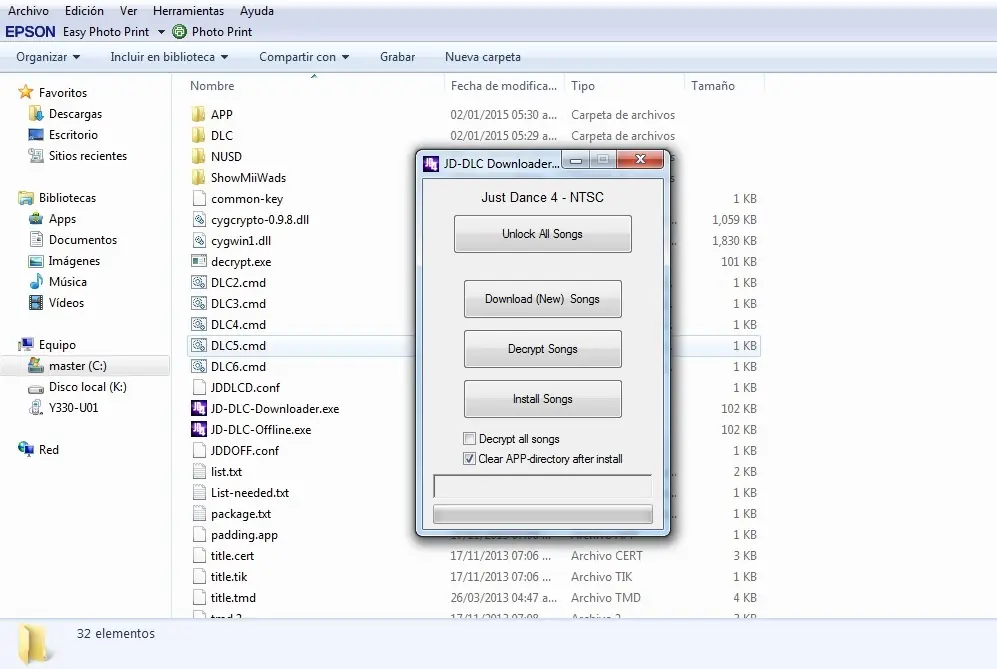Open the Compartir con dropdown
The image size is (997, 669).
point(304,57)
